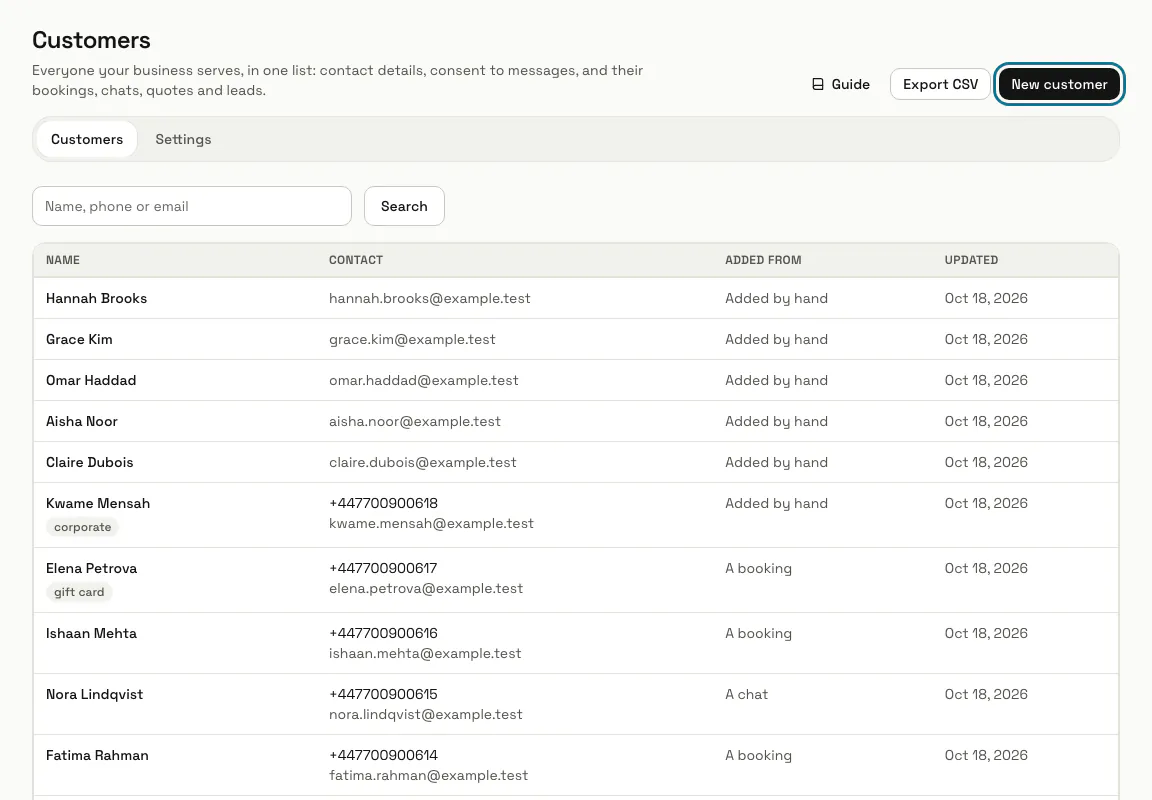The height and width of the screenshot is (800, 1152).
Task: Click 'A booking' in Elena Petrova's row
Action: 758,569
